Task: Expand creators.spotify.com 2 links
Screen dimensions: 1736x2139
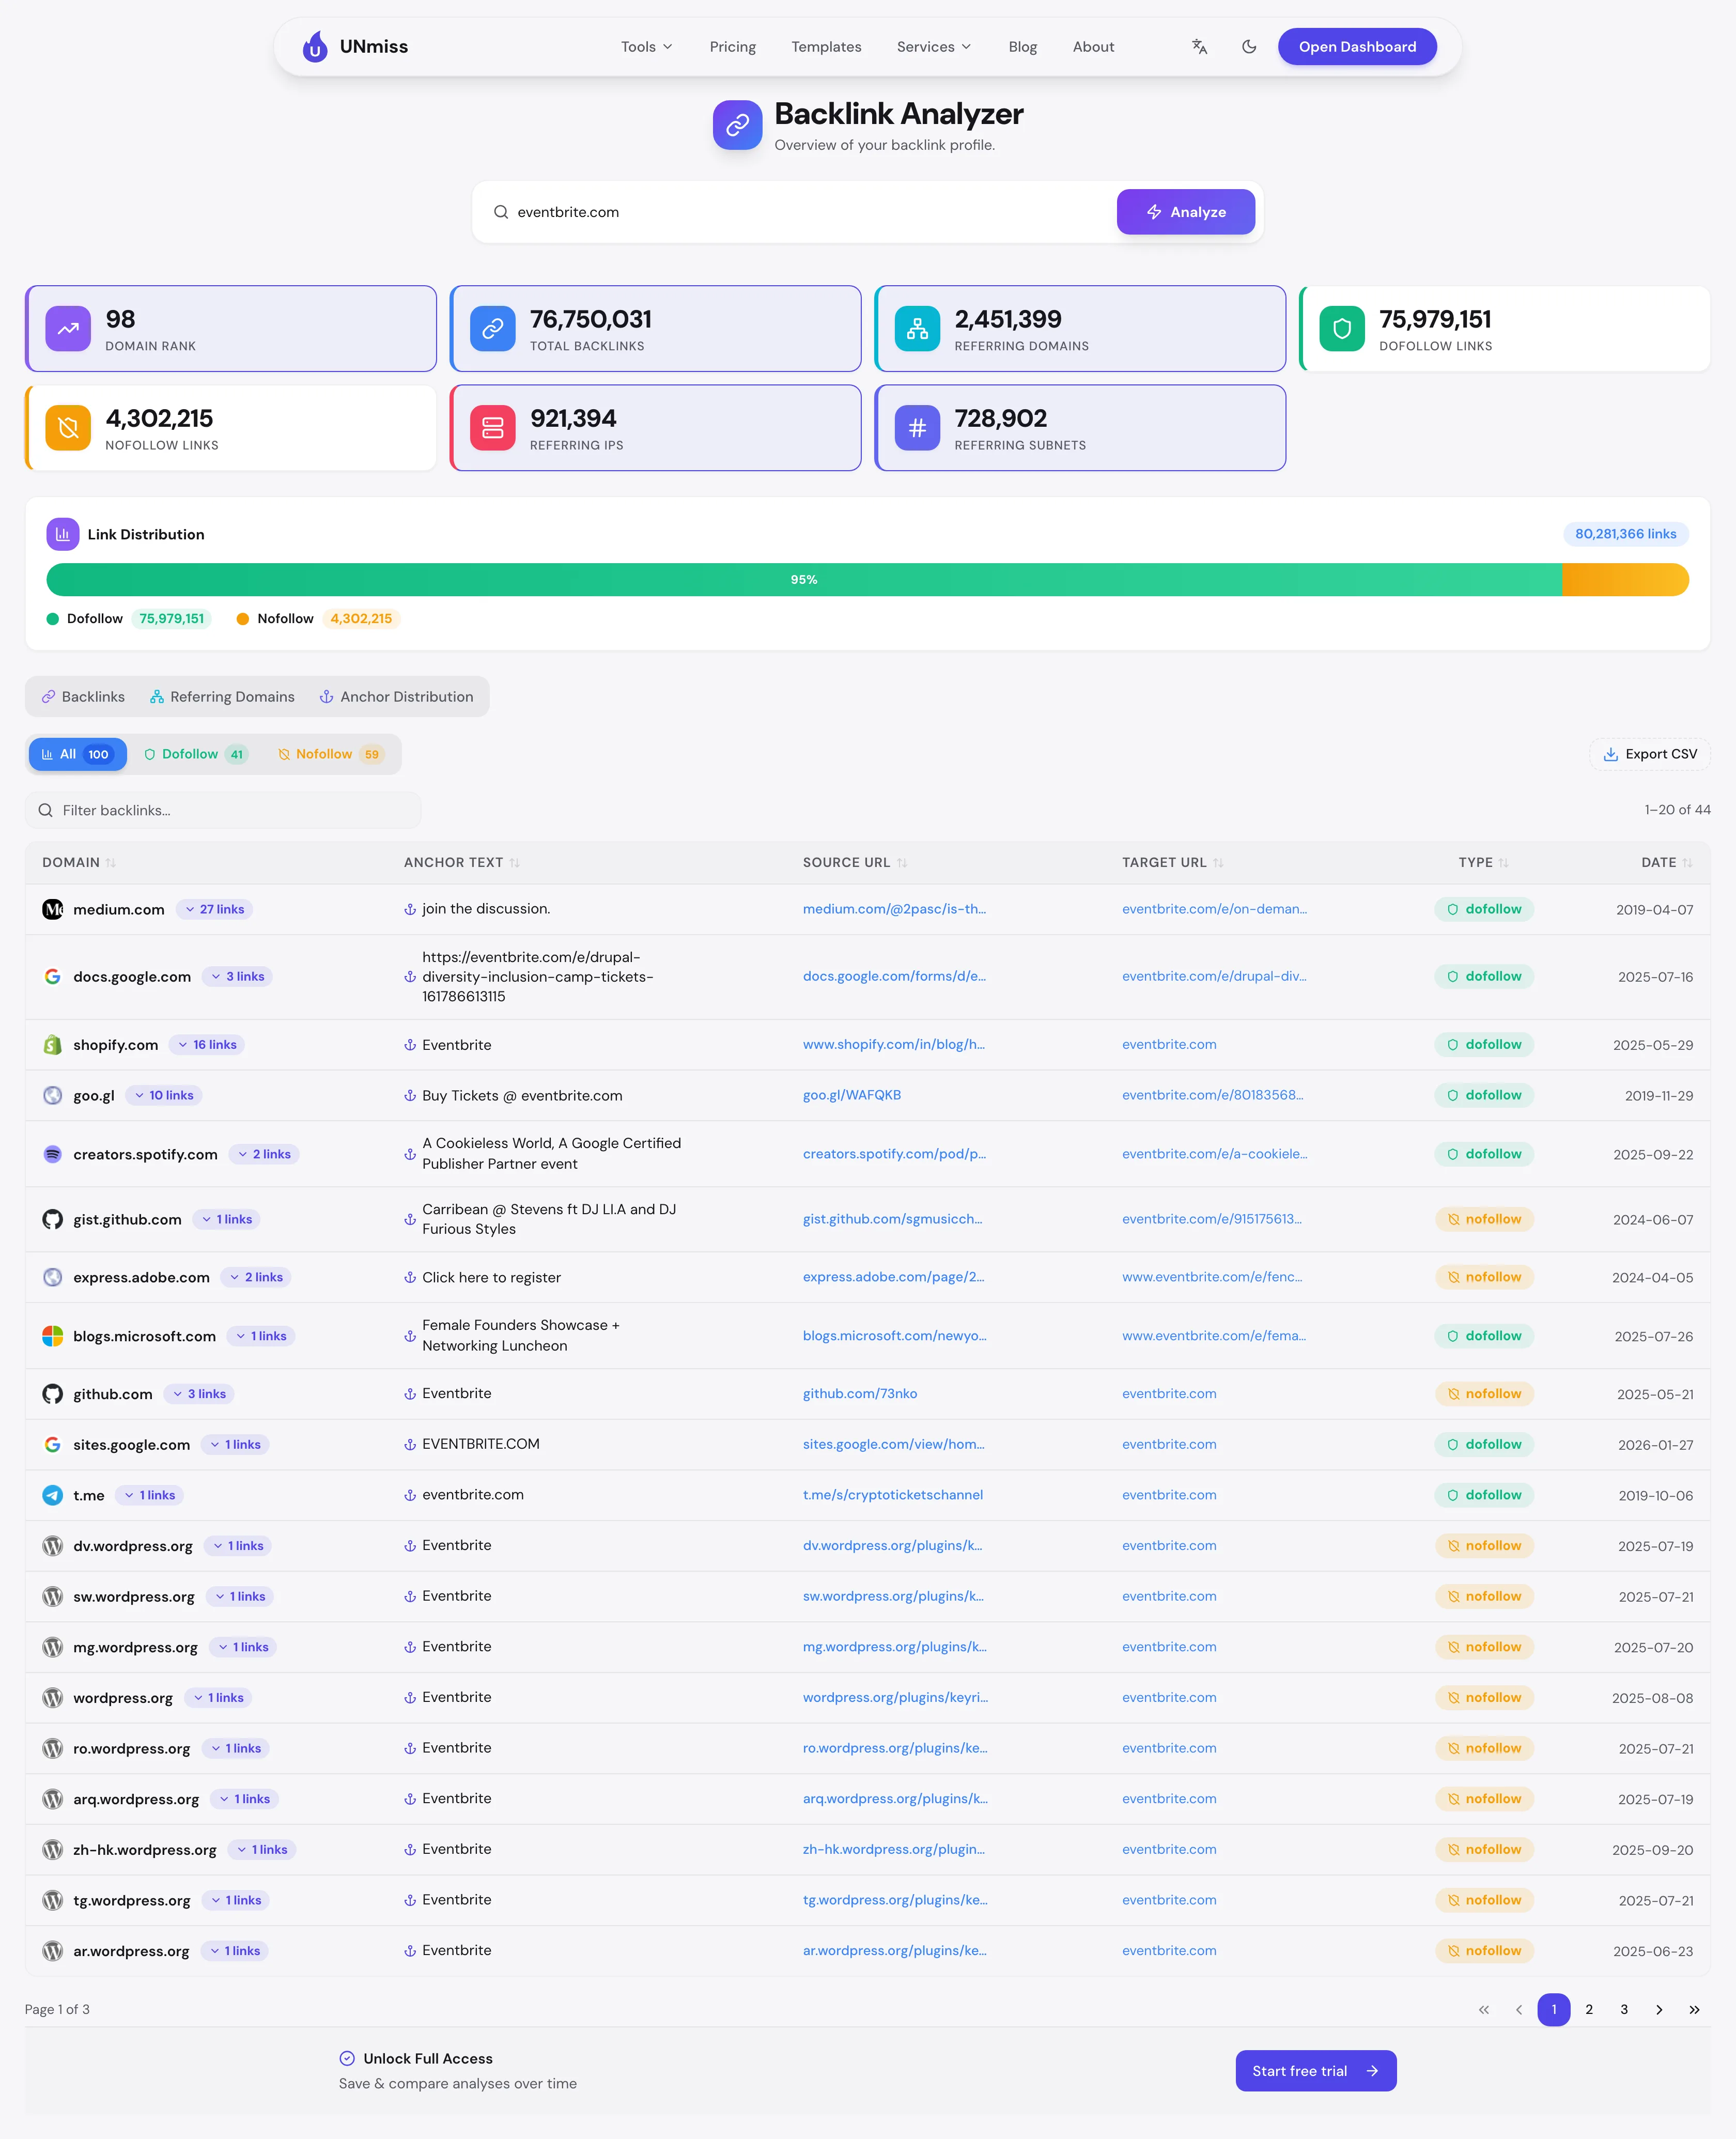Action: [x=264, y=1154]
